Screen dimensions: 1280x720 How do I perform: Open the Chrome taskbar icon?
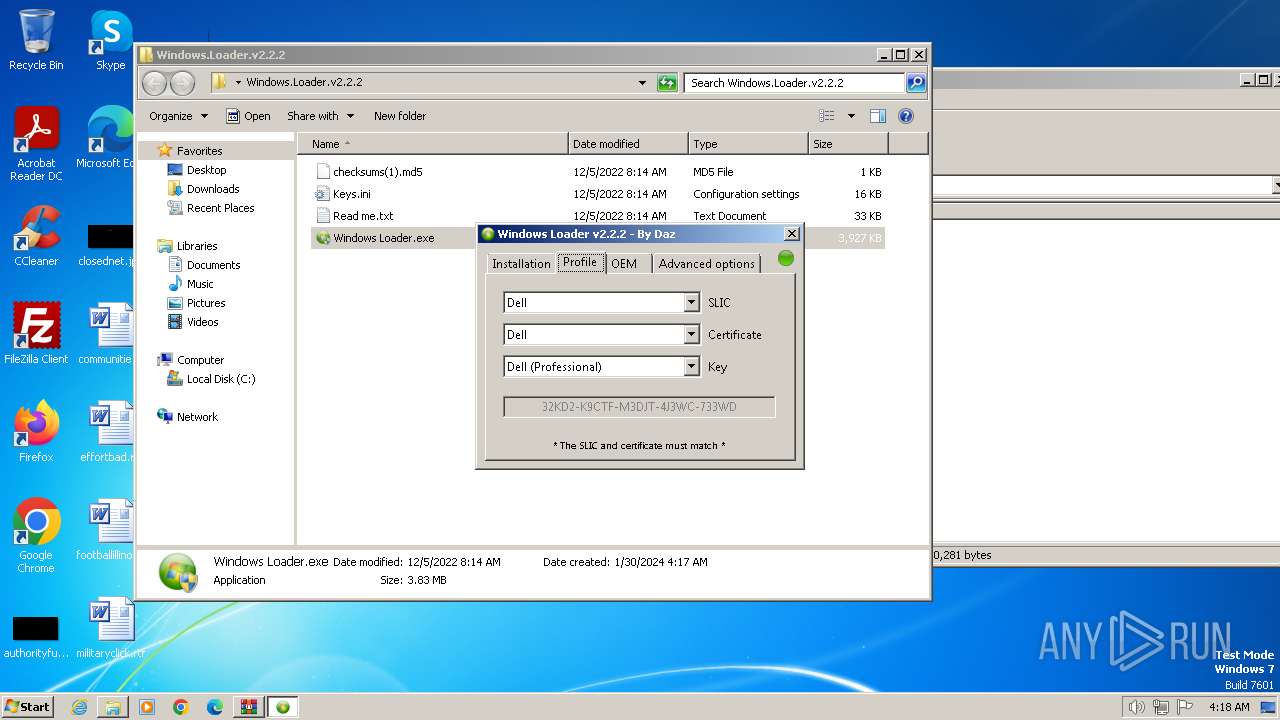[x=181, y=707]
